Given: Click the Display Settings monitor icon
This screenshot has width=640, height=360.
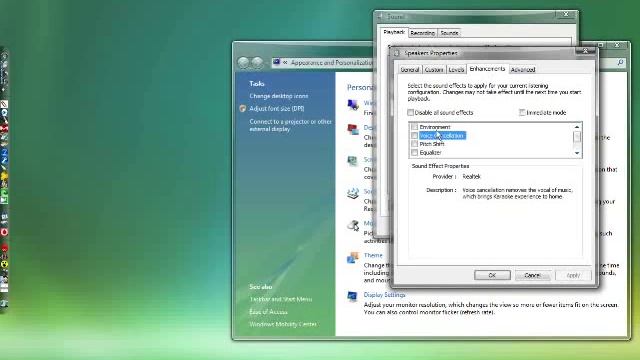Looking at the screenshot, I should pyautogui.click(x=353, y=297).
